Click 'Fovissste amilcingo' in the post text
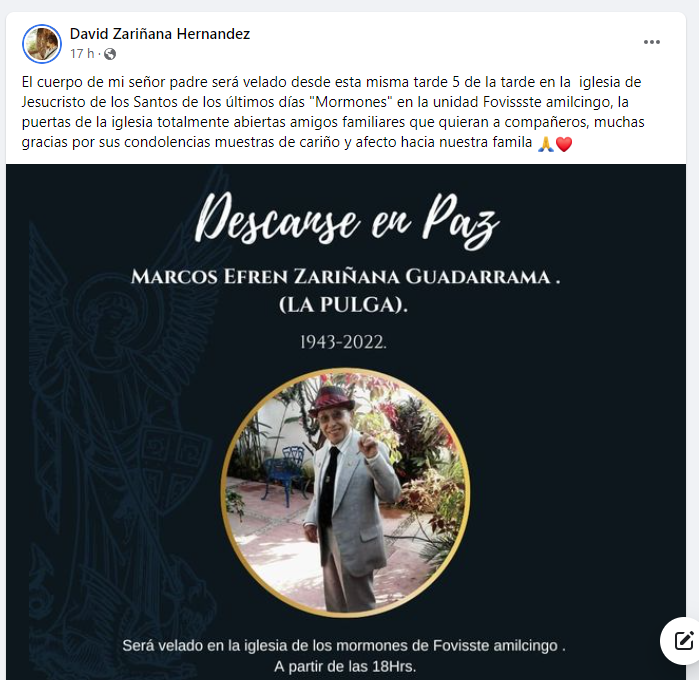Viewport: 699px width, 680px height. pyautogui.click(x=548, y=102)
